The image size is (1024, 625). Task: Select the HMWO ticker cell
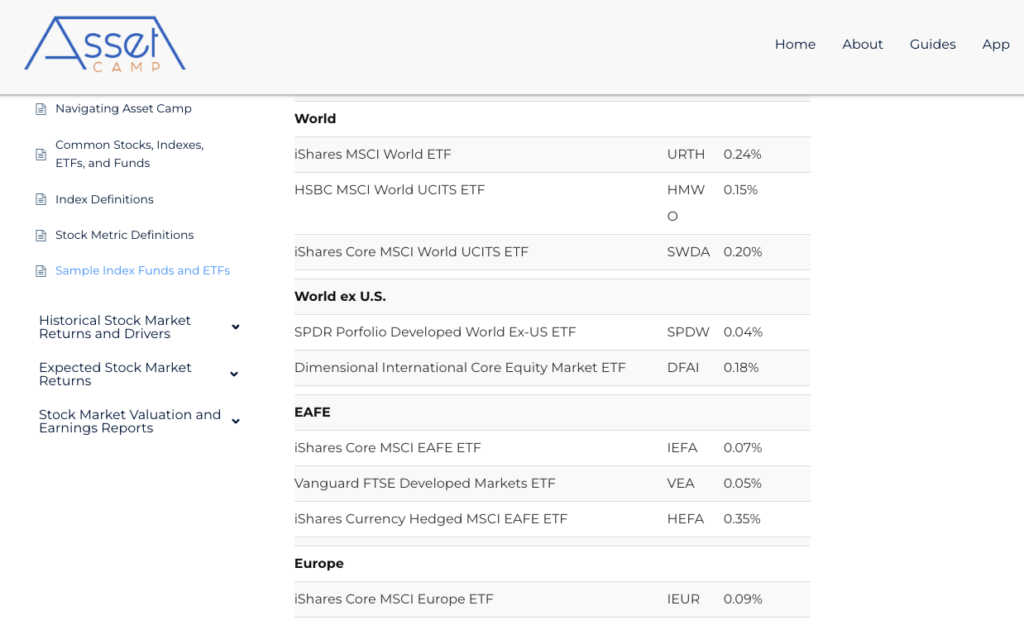click(x=686, y=203)
